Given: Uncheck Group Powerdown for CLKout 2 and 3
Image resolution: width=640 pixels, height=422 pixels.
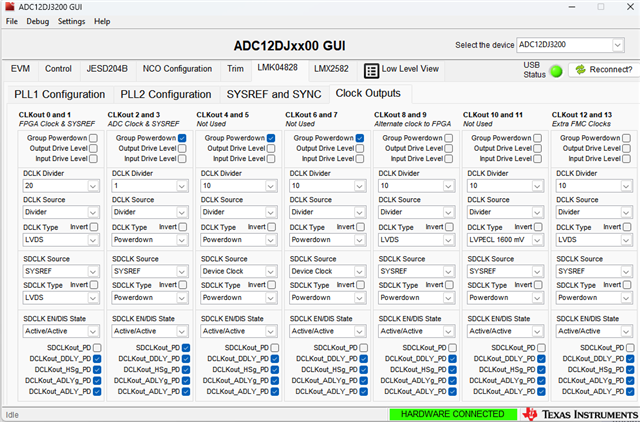Looking at the screenshot, I should (x=182, y=138).
